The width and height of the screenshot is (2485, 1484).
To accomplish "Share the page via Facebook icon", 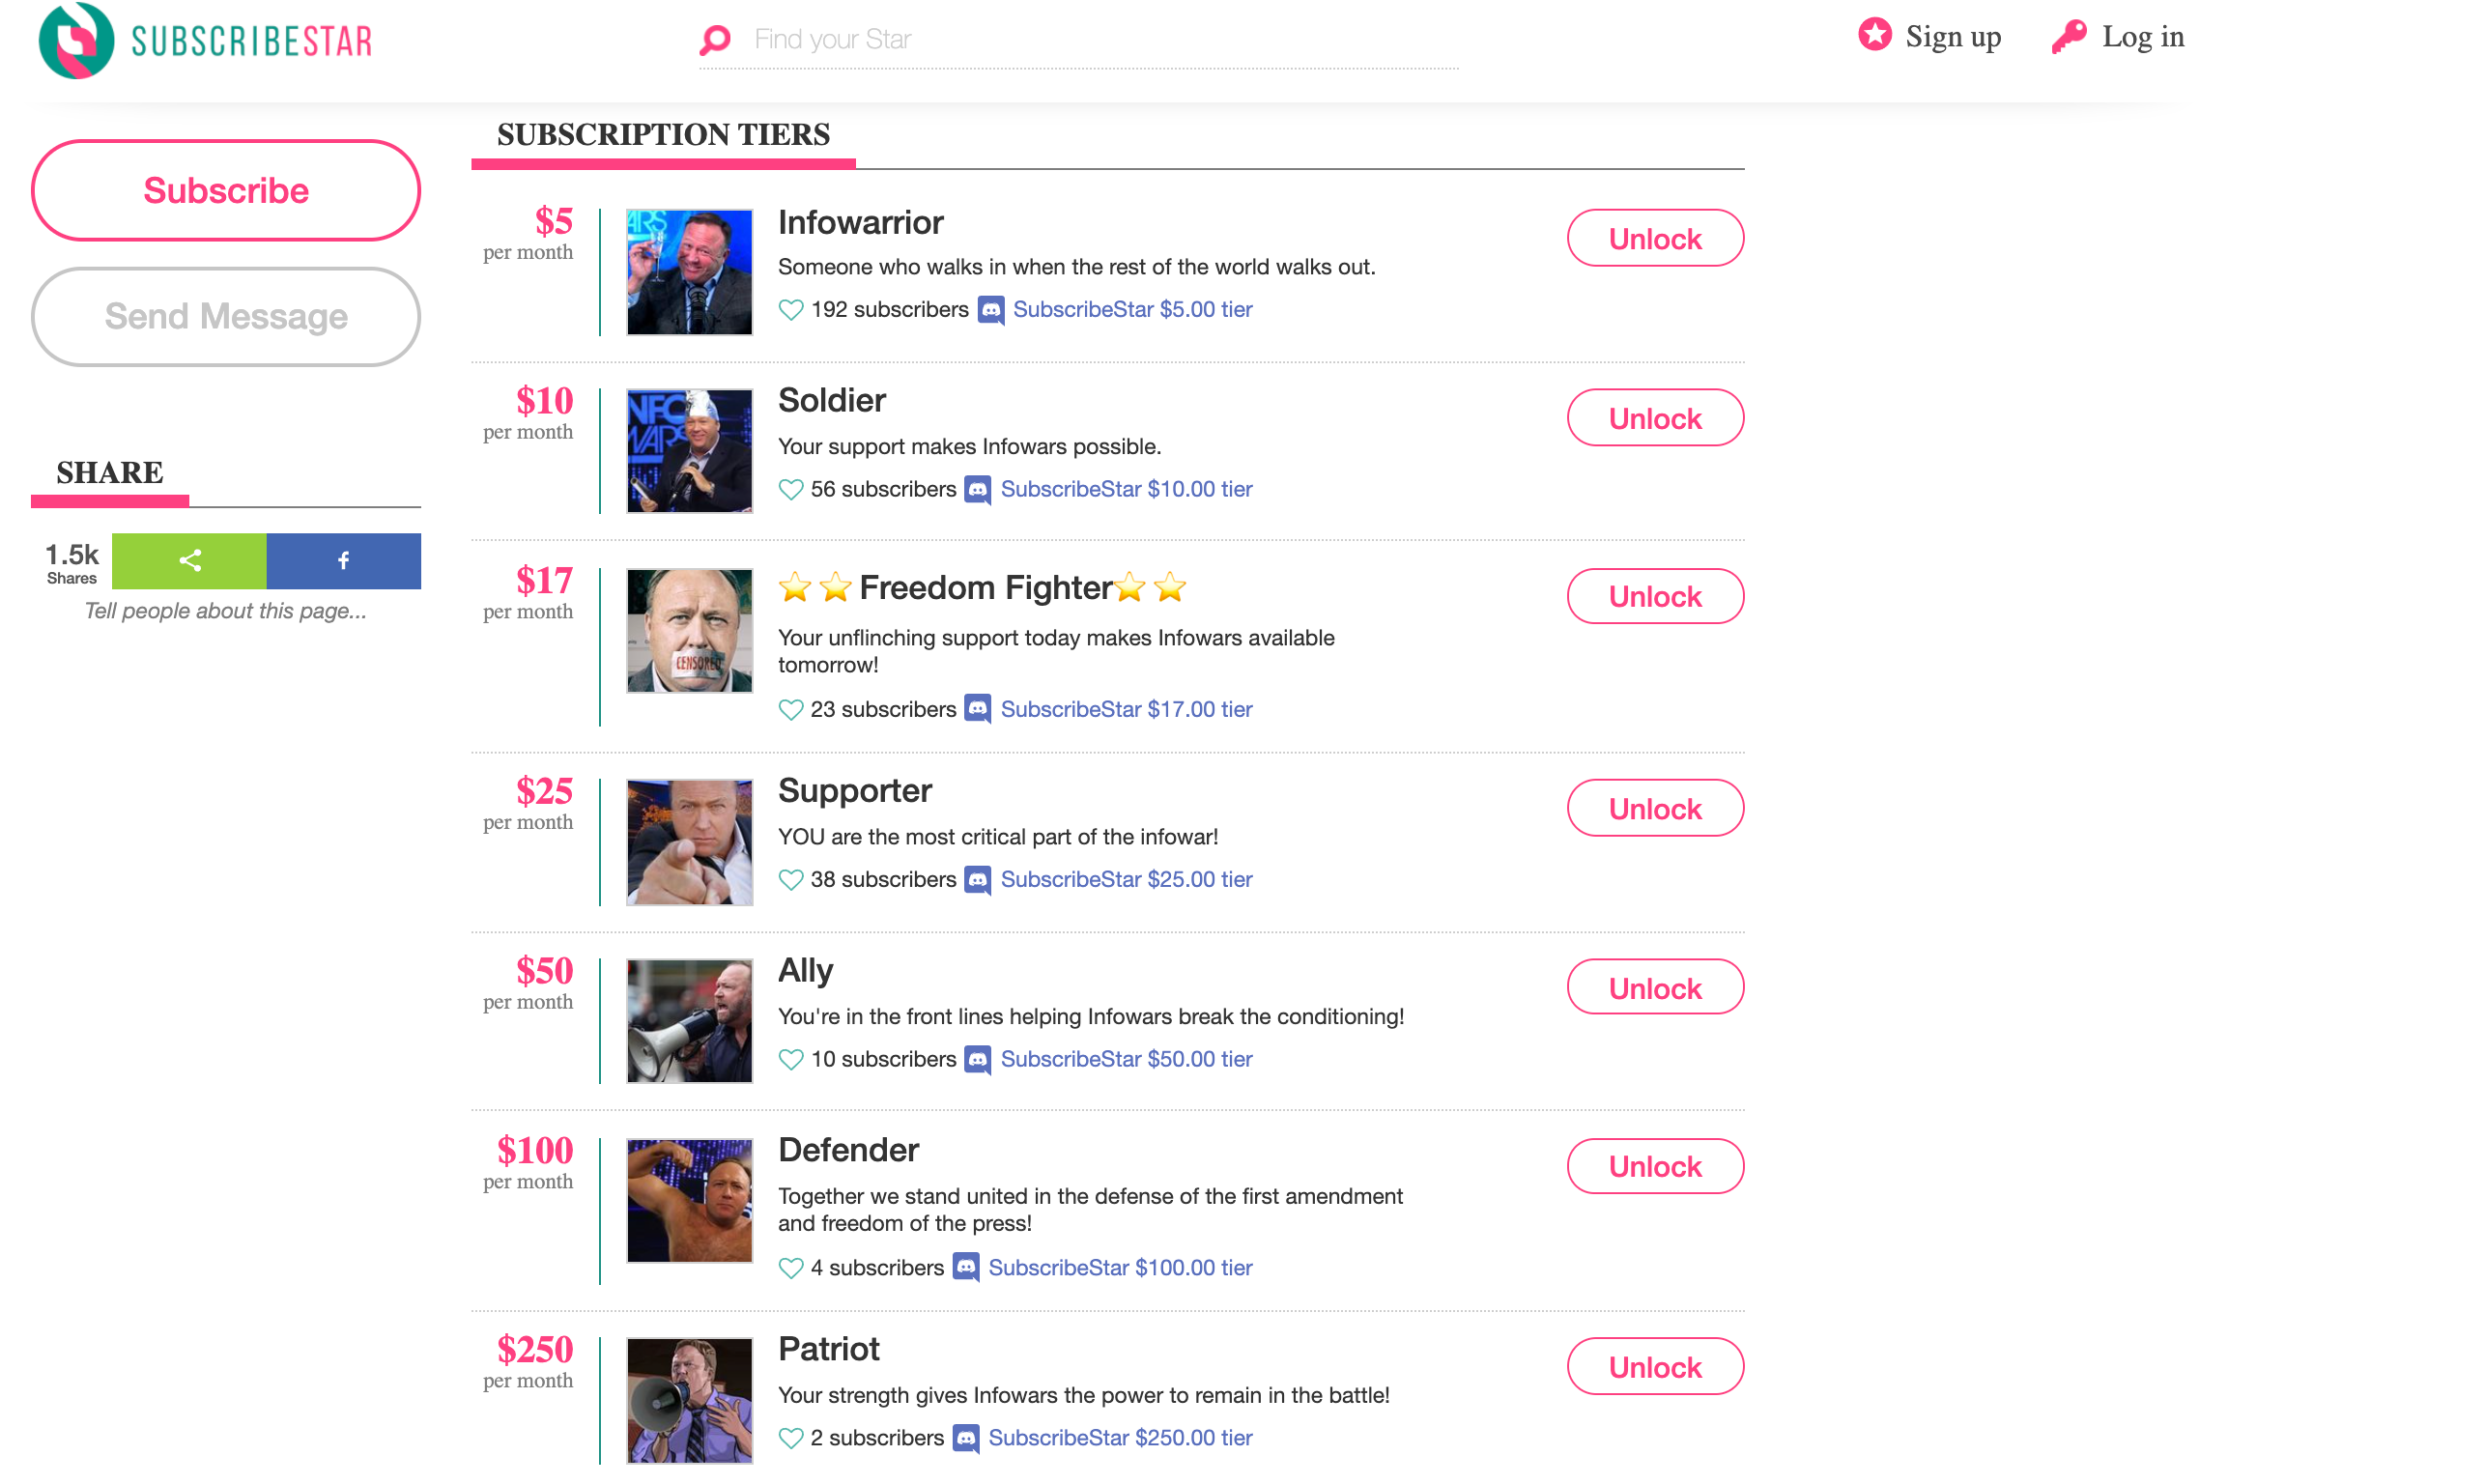I will coord(343,561).
